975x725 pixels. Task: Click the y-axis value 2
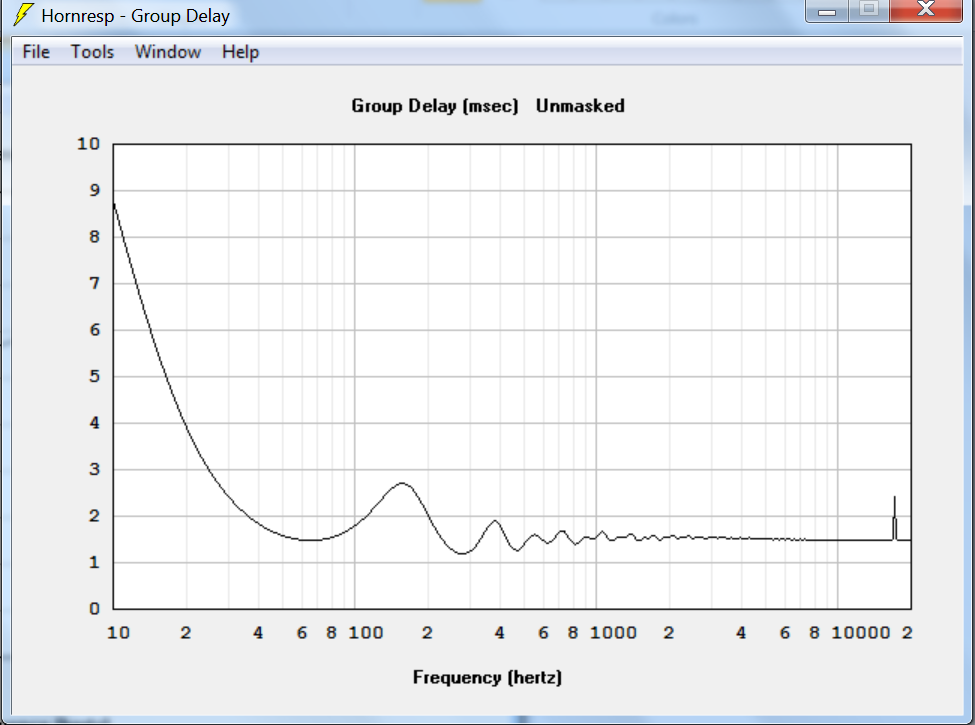click(x=95, y=516)
